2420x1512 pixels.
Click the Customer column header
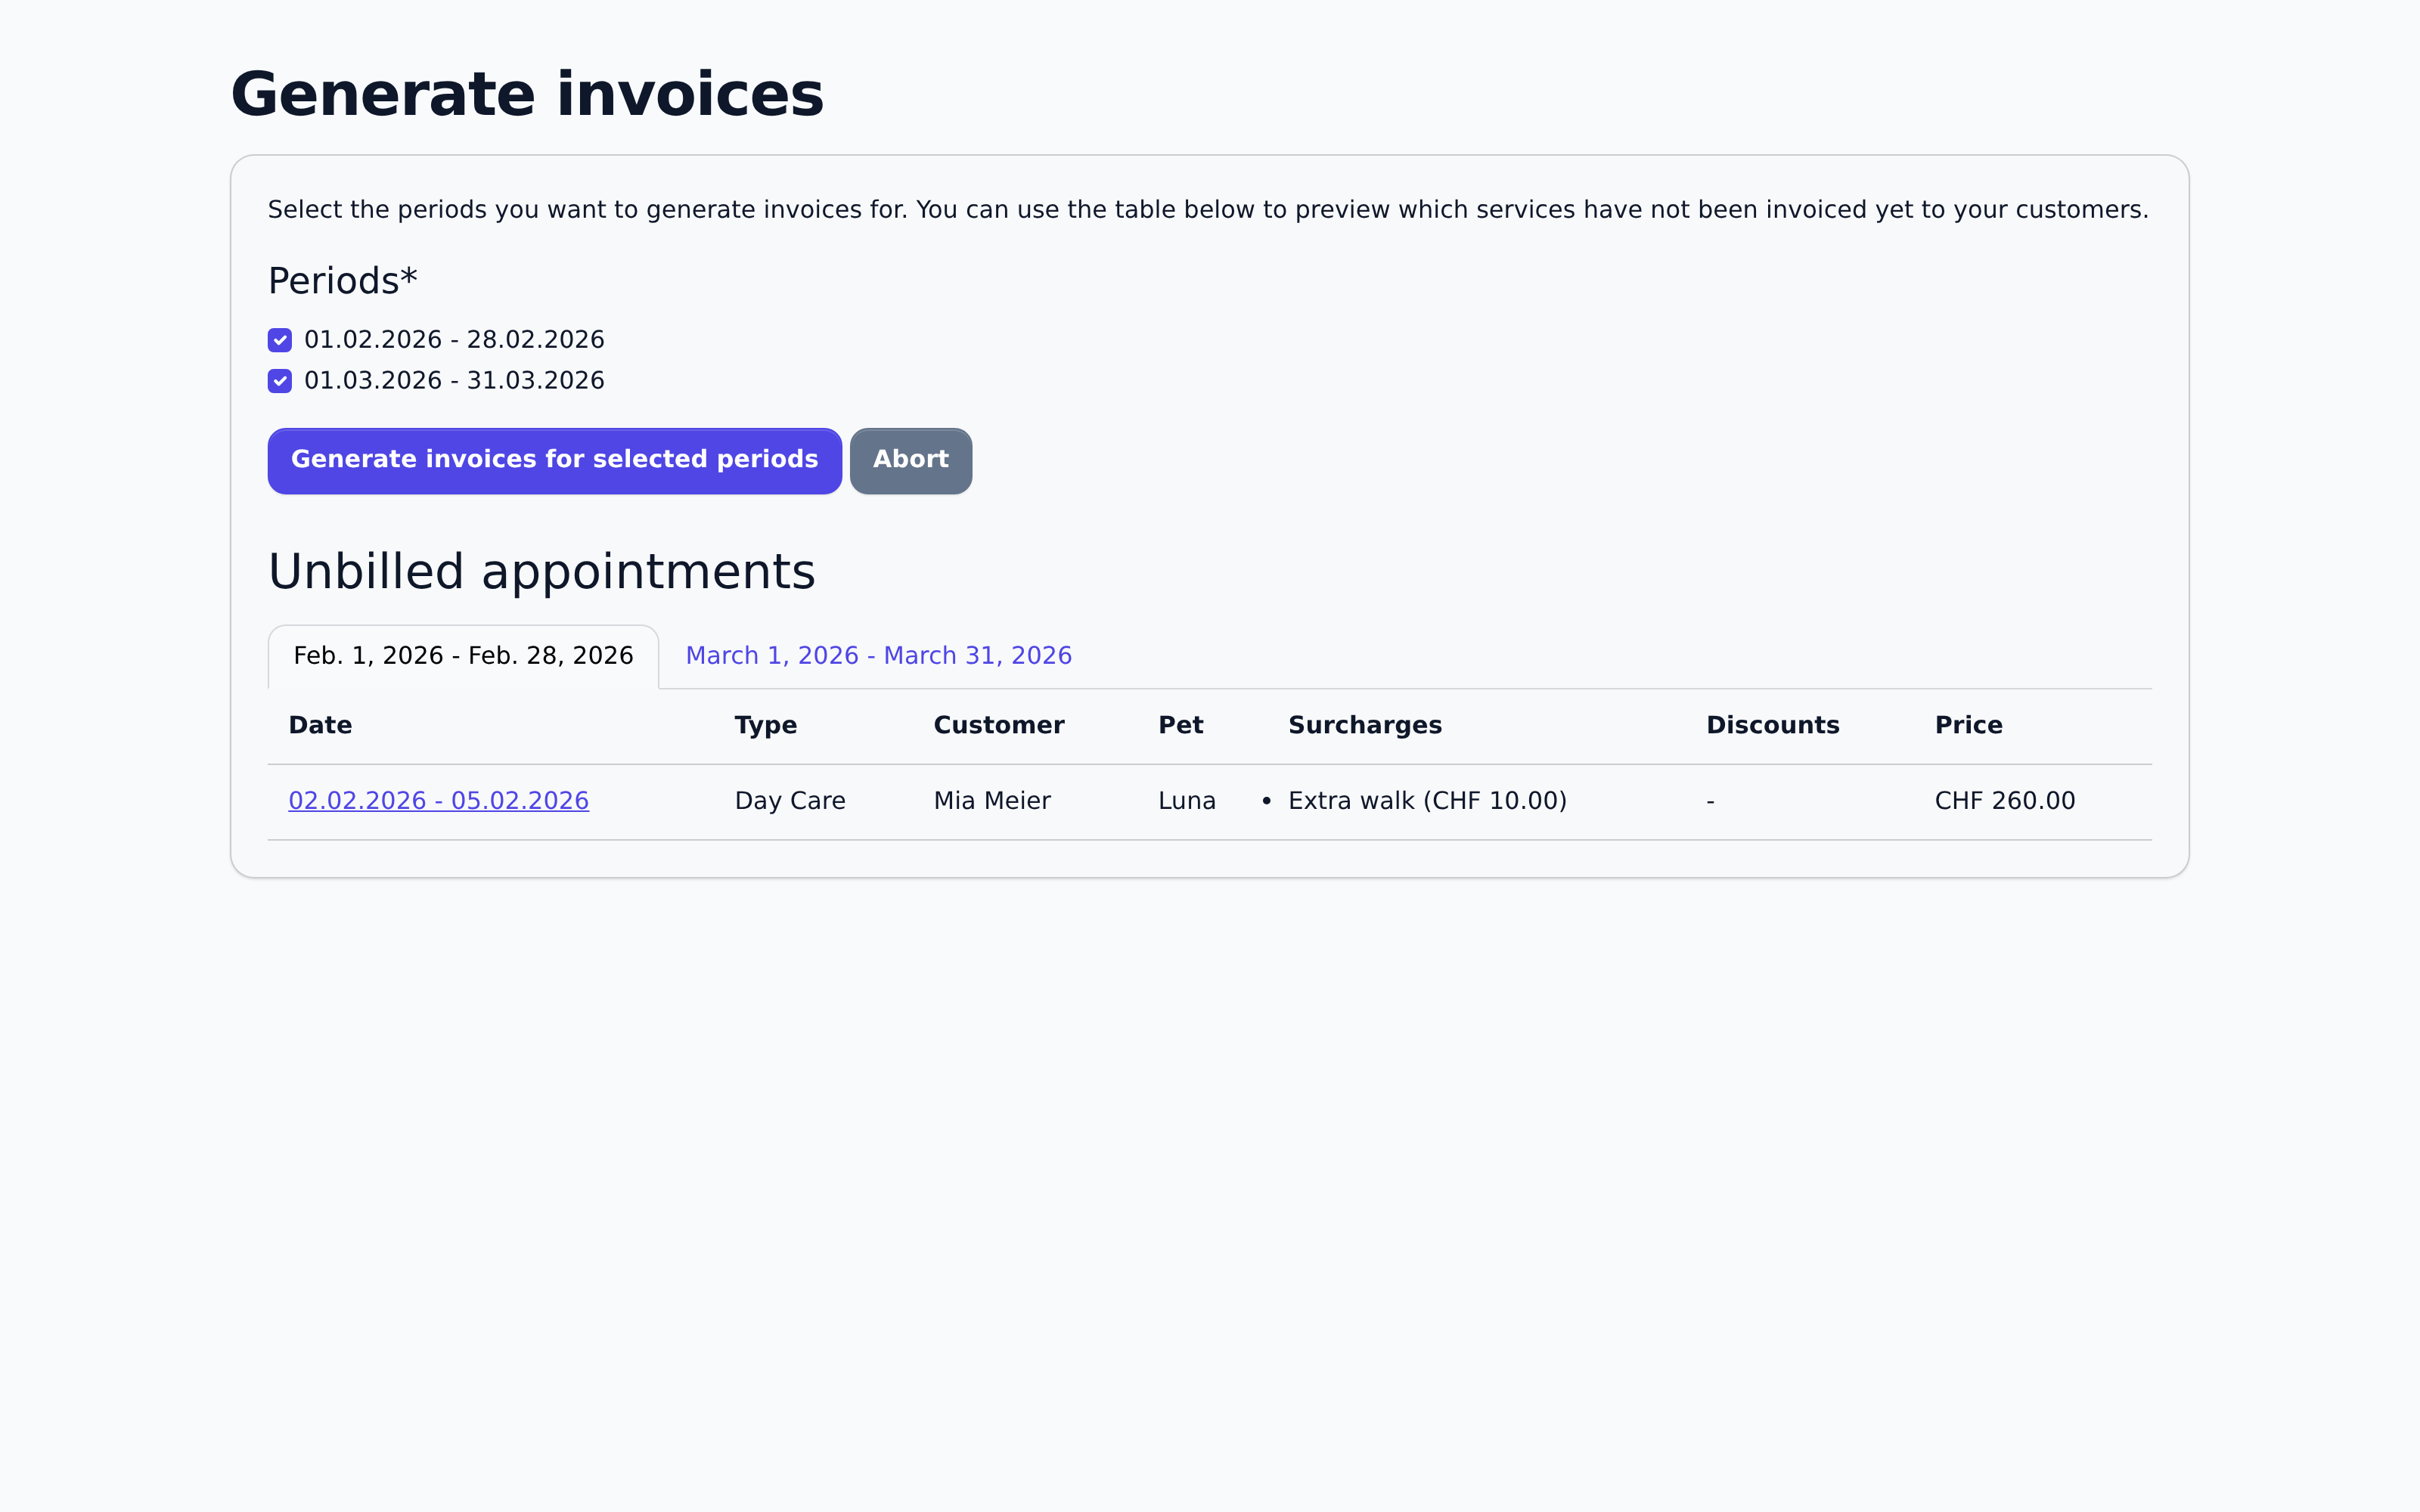tap(999, 725)
